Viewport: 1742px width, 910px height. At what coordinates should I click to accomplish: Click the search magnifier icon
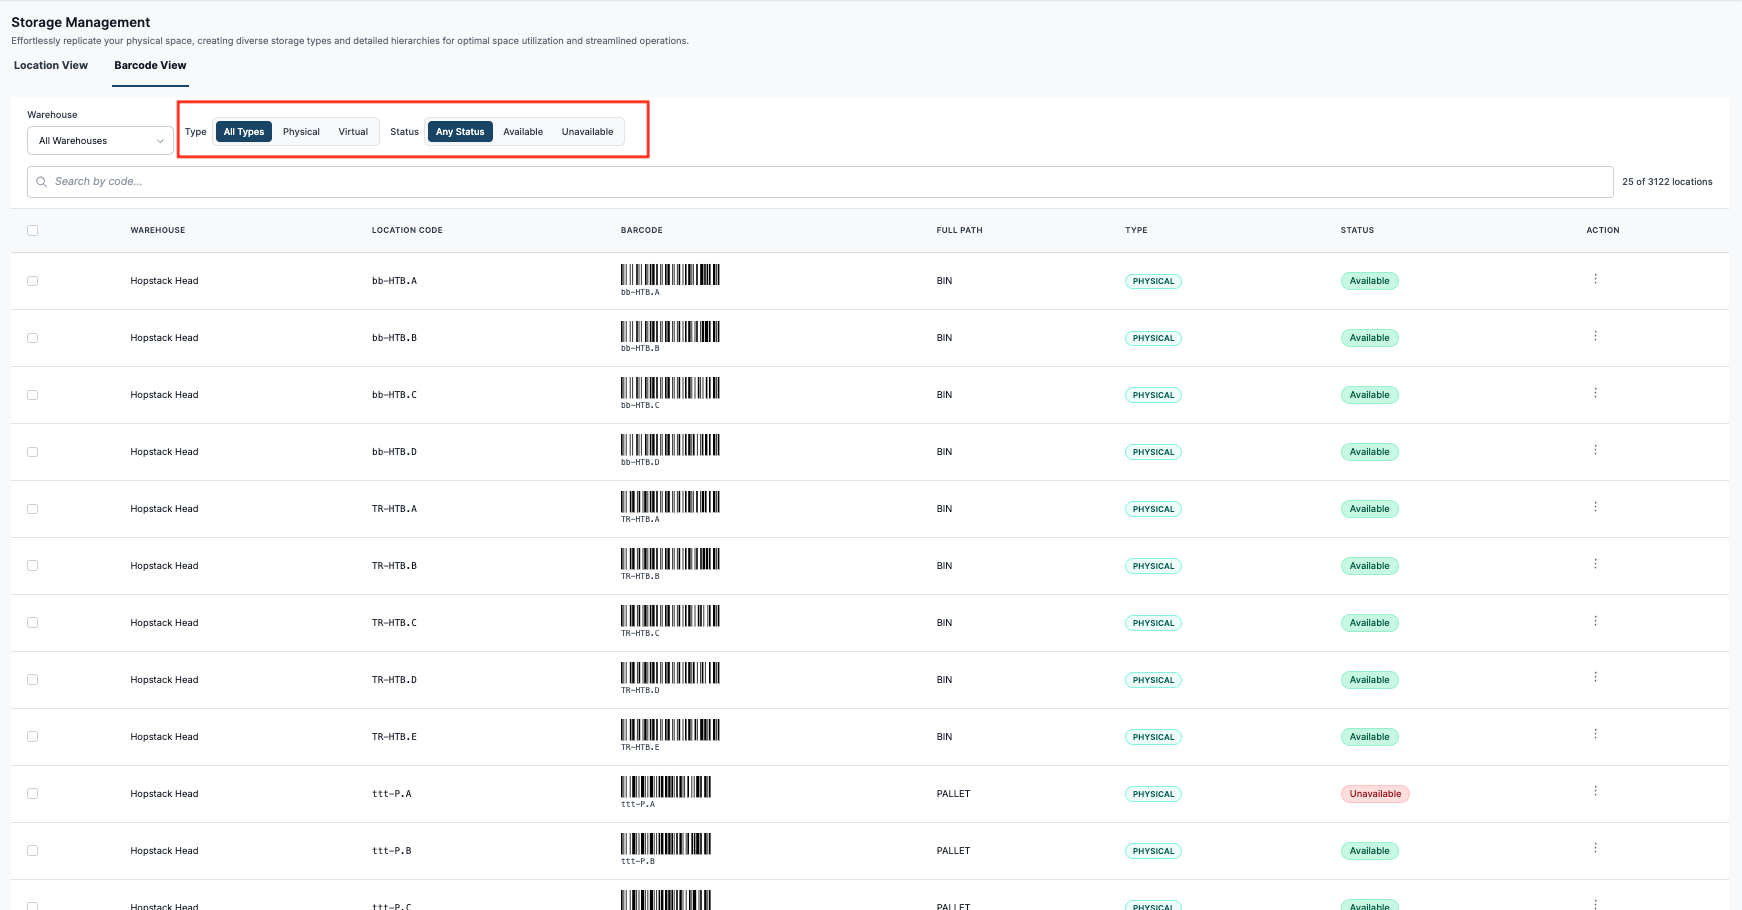[x=41, y=182]
